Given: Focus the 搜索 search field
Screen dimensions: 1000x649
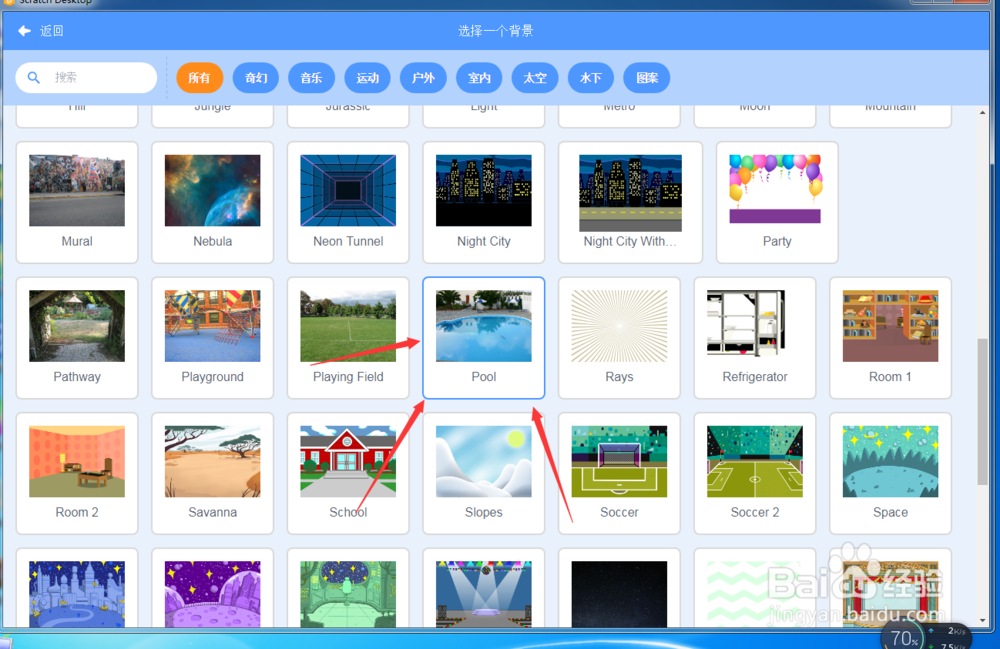Looking at the screenshot, I should tap(86, 78).
